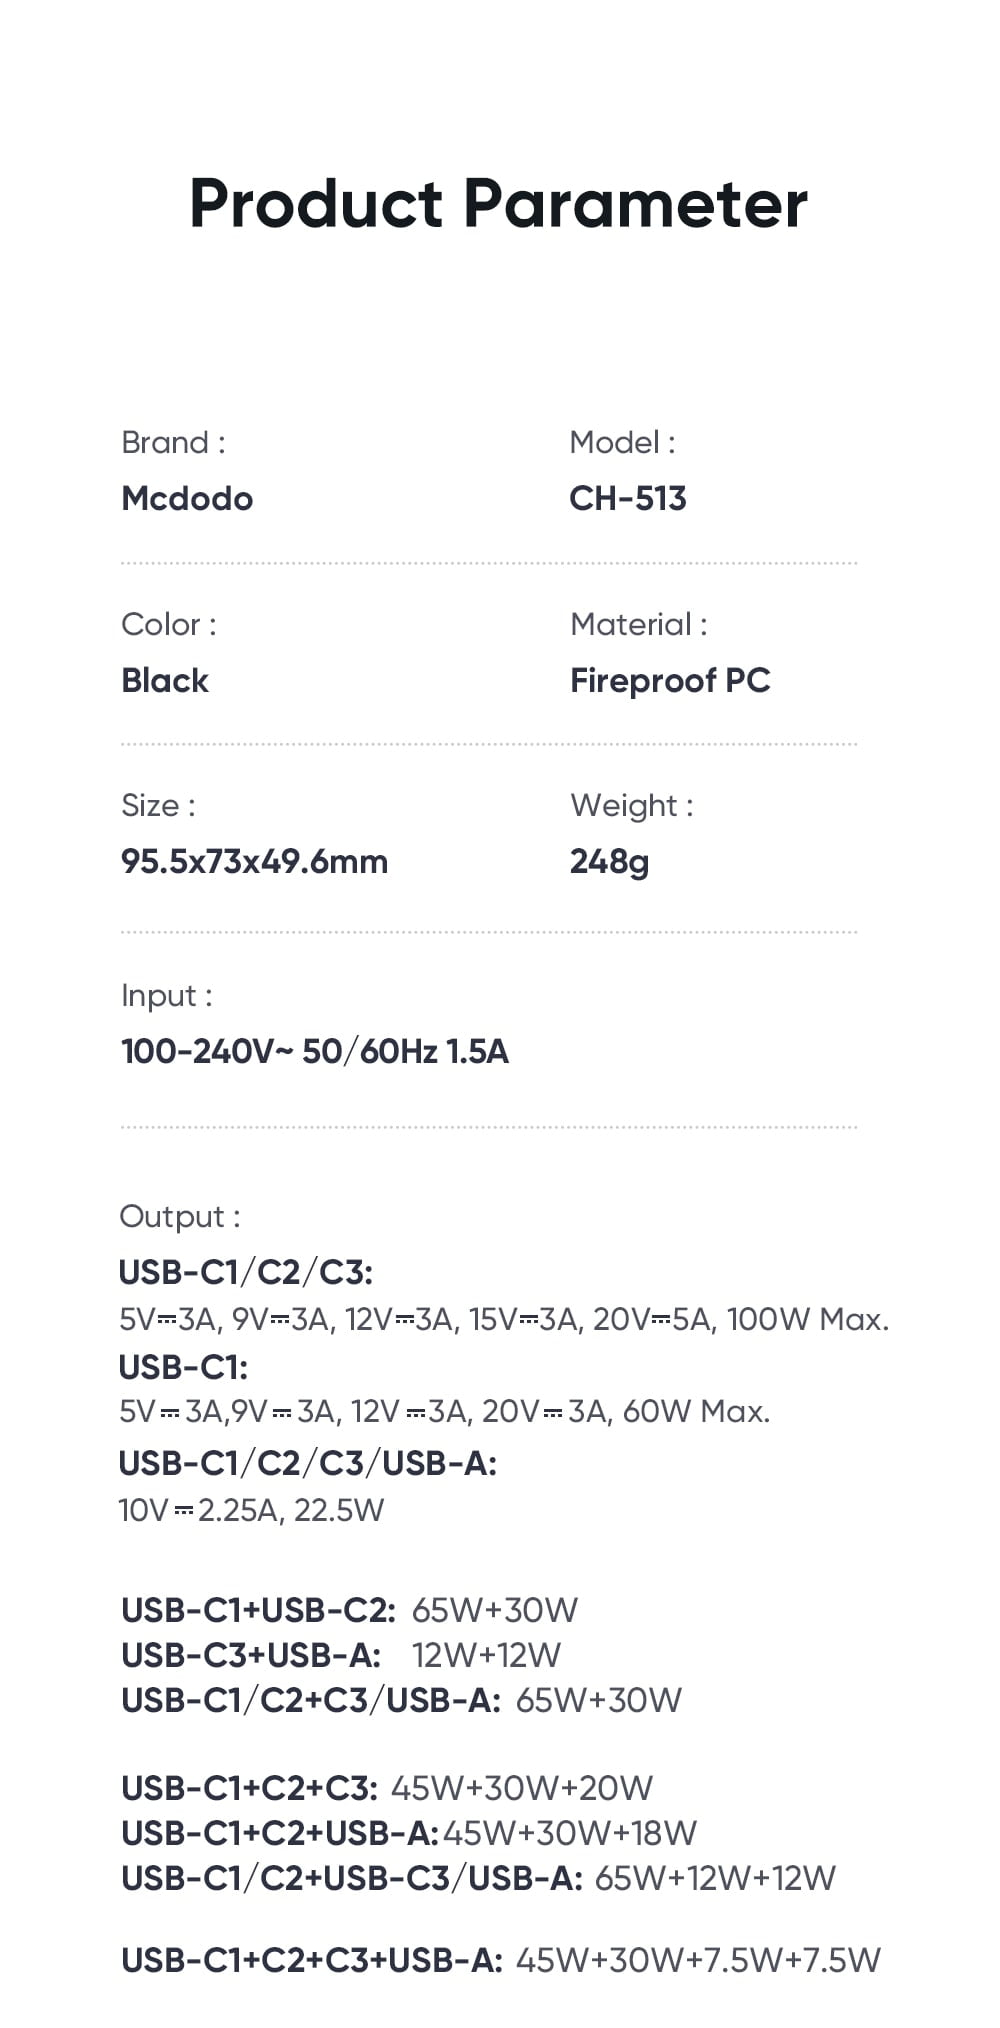Click the USB-C1/C2/C3 output heading
This screenshot has width=1000, height=2028.
(x=246, y=1272)
